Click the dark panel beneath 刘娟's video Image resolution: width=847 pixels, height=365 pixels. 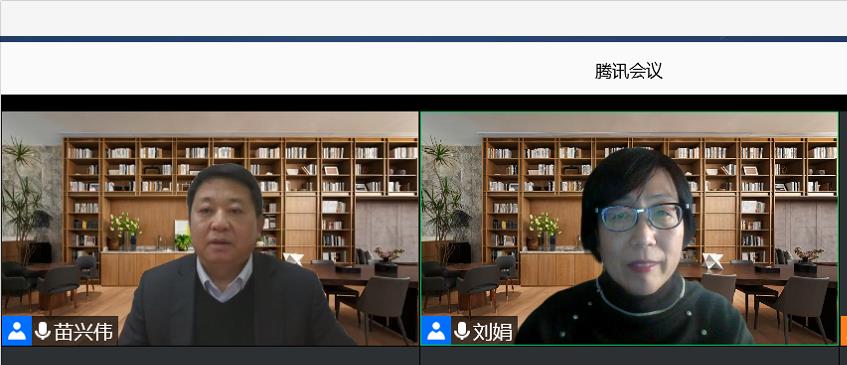(630, 356)
